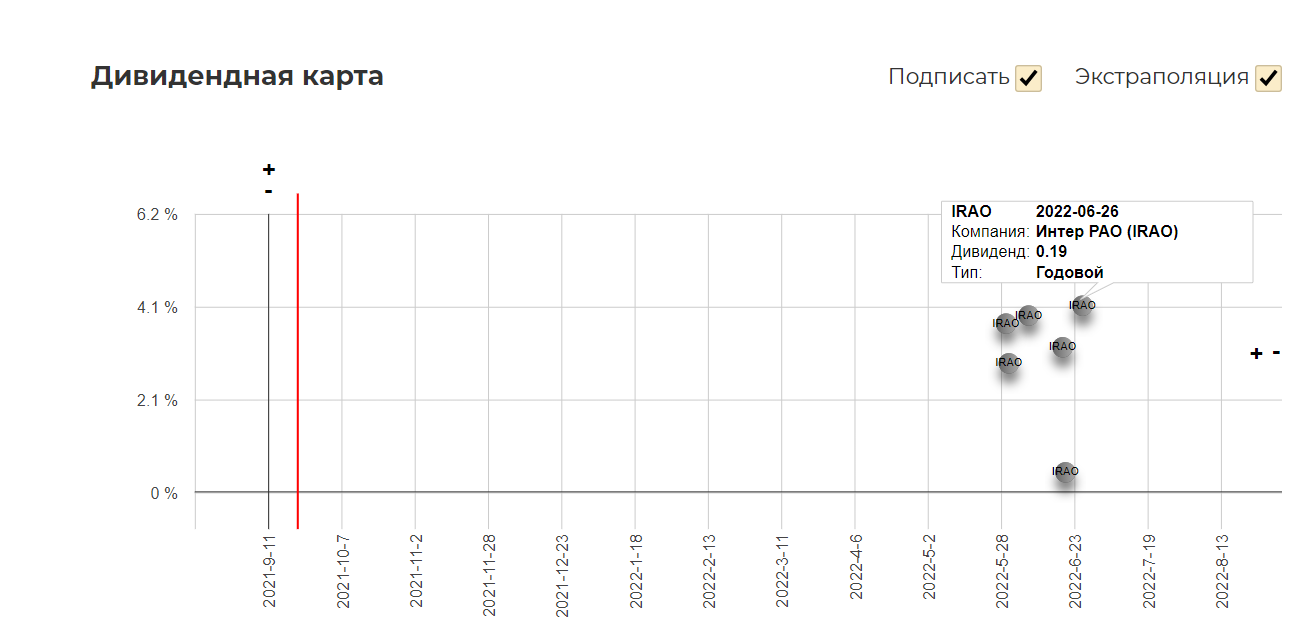Click the 2021-10-7 date axis label
This screenshot has height=624, width=1316.
point(342,570)
